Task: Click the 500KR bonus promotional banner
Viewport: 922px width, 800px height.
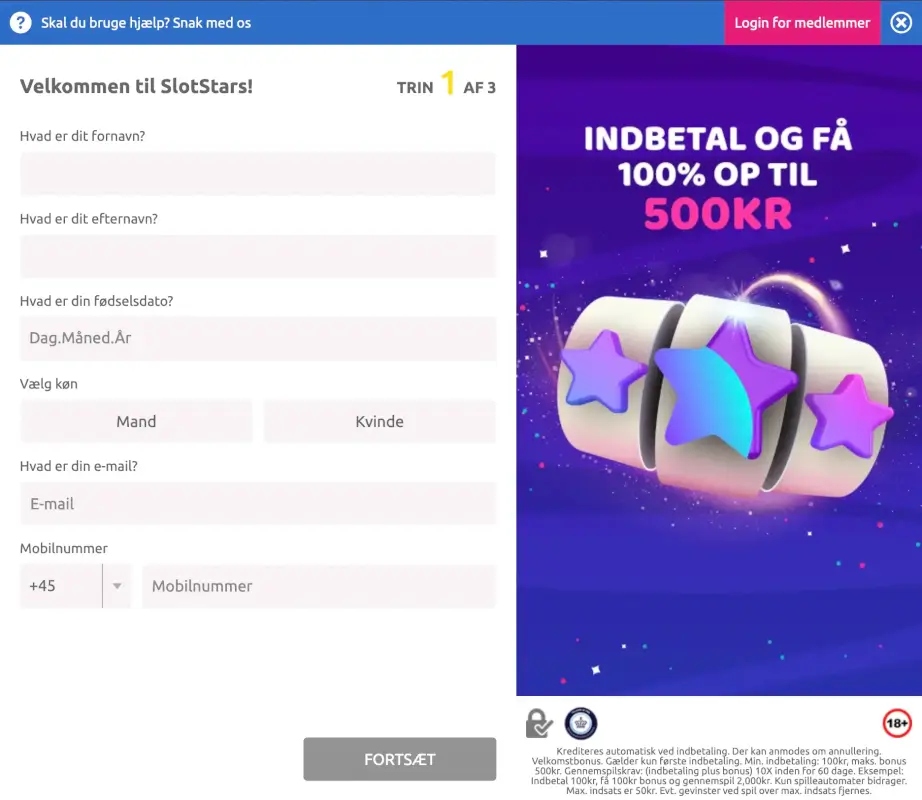Action: coord(717,370)
